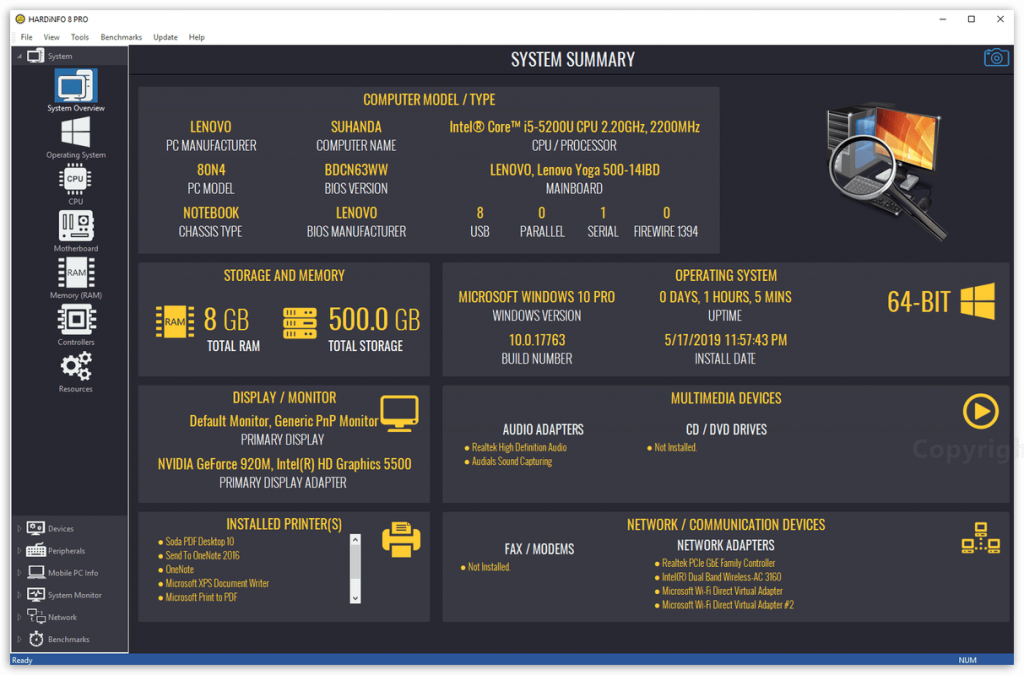Expand the Mobile PC Info section
The height and width of the screenshot is (675, 1024).
pyautogui.click(x=19, y=573)
